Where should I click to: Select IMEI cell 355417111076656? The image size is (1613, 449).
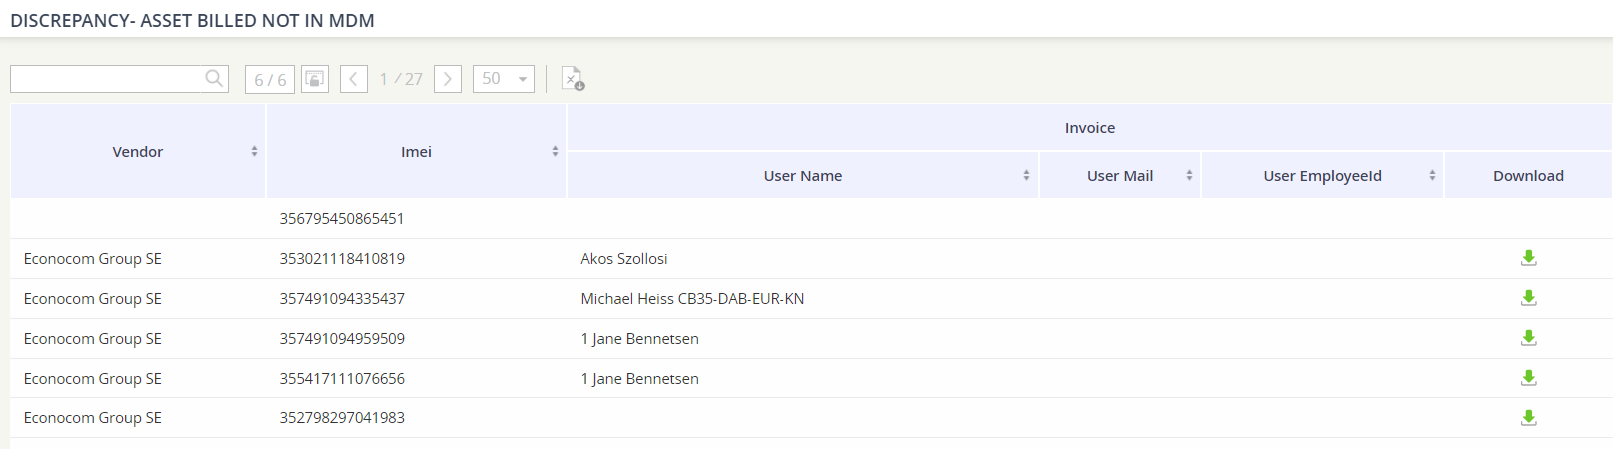[342, 378]
